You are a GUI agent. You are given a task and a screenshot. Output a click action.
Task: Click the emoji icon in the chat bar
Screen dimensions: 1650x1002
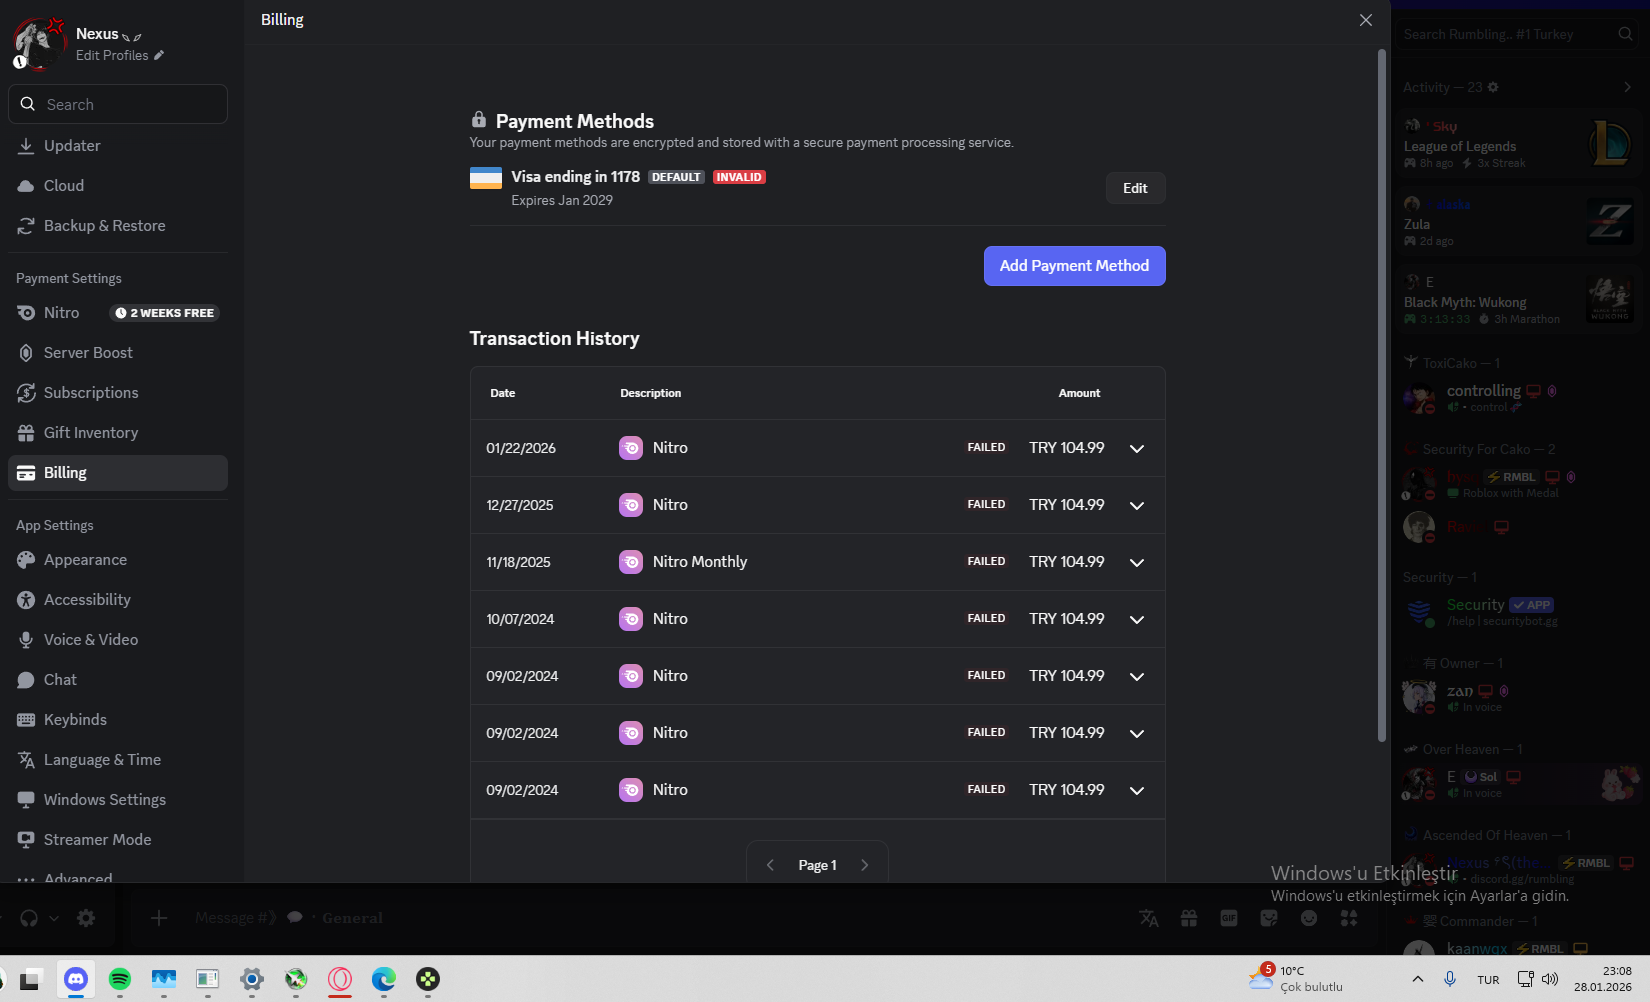tap(1309, 918)
